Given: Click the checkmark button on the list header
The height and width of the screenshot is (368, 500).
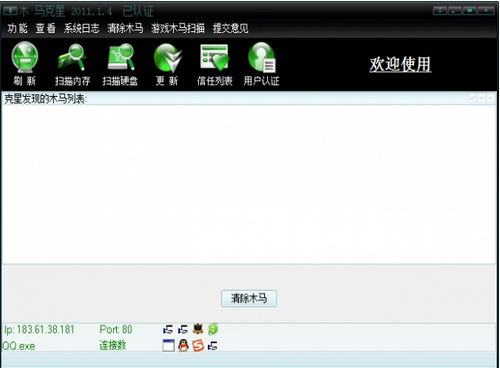Looking at the screenshot, I should 472,98.
